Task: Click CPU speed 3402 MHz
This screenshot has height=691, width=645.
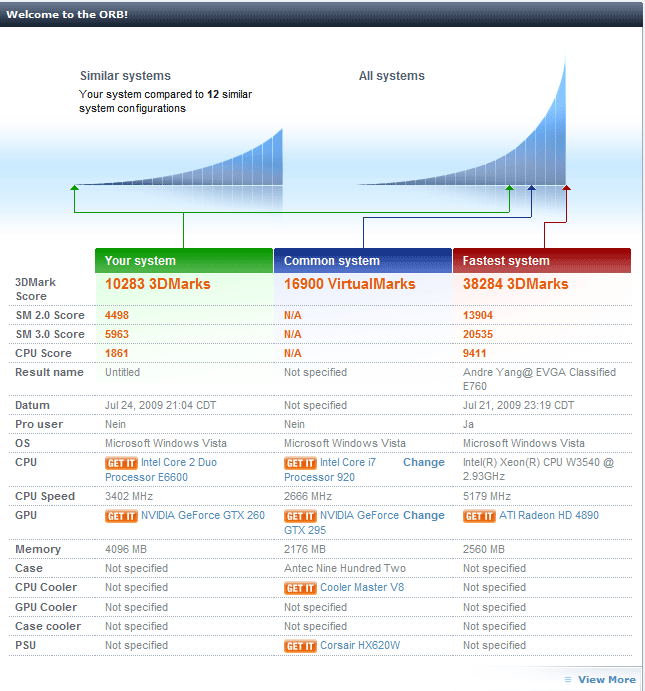Action: (129, 496)
